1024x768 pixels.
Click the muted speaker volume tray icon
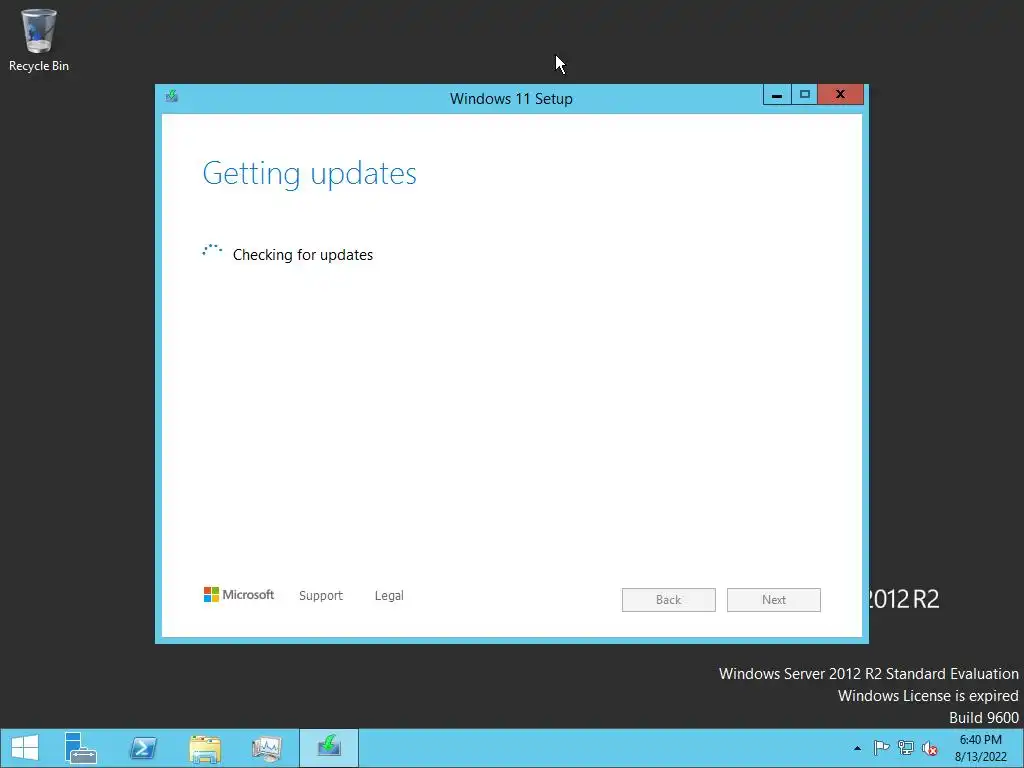click(930, 748)
